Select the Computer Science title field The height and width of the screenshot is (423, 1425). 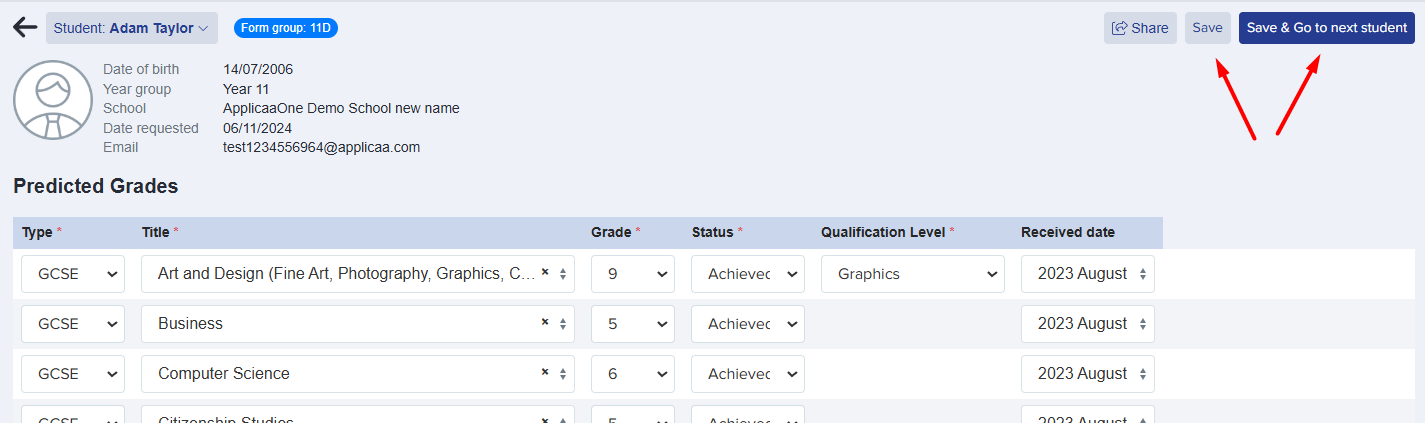358,374
